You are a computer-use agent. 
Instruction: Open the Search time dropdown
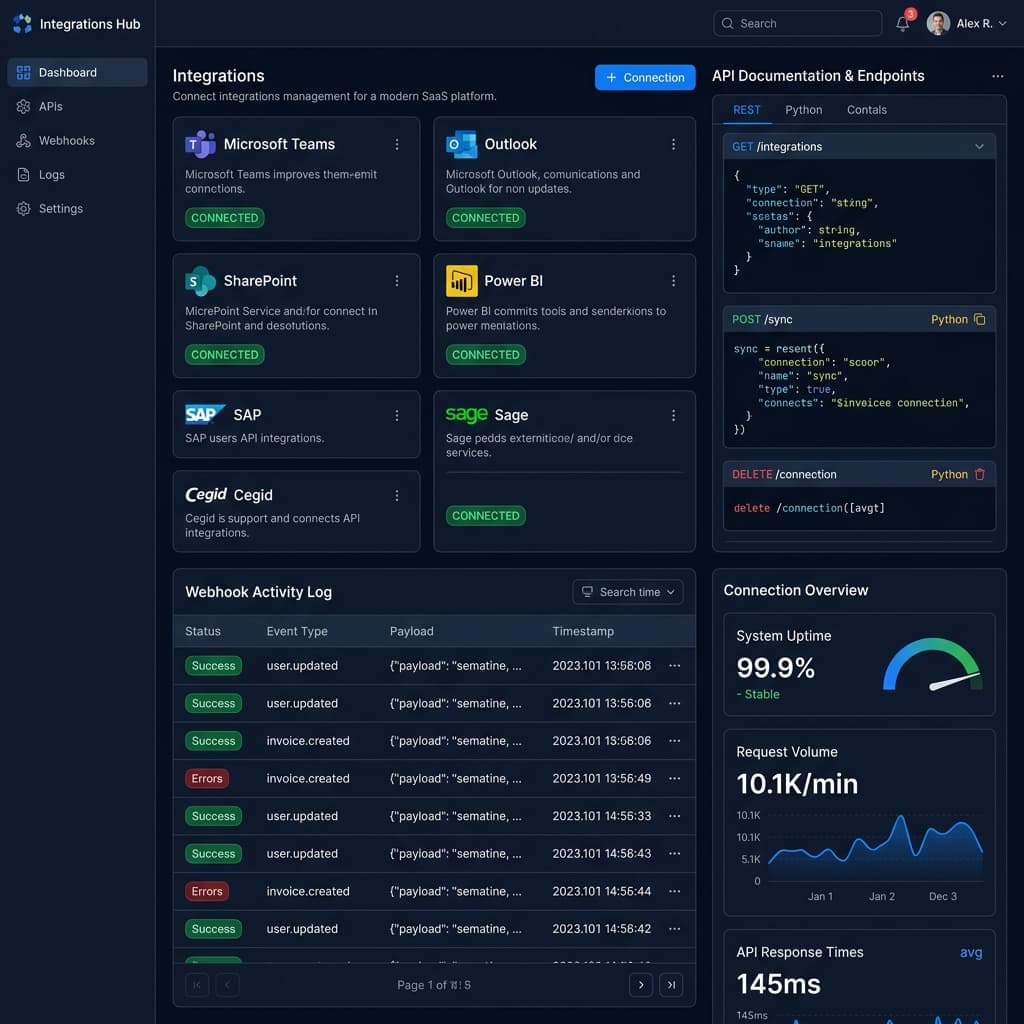pos(628,592)
